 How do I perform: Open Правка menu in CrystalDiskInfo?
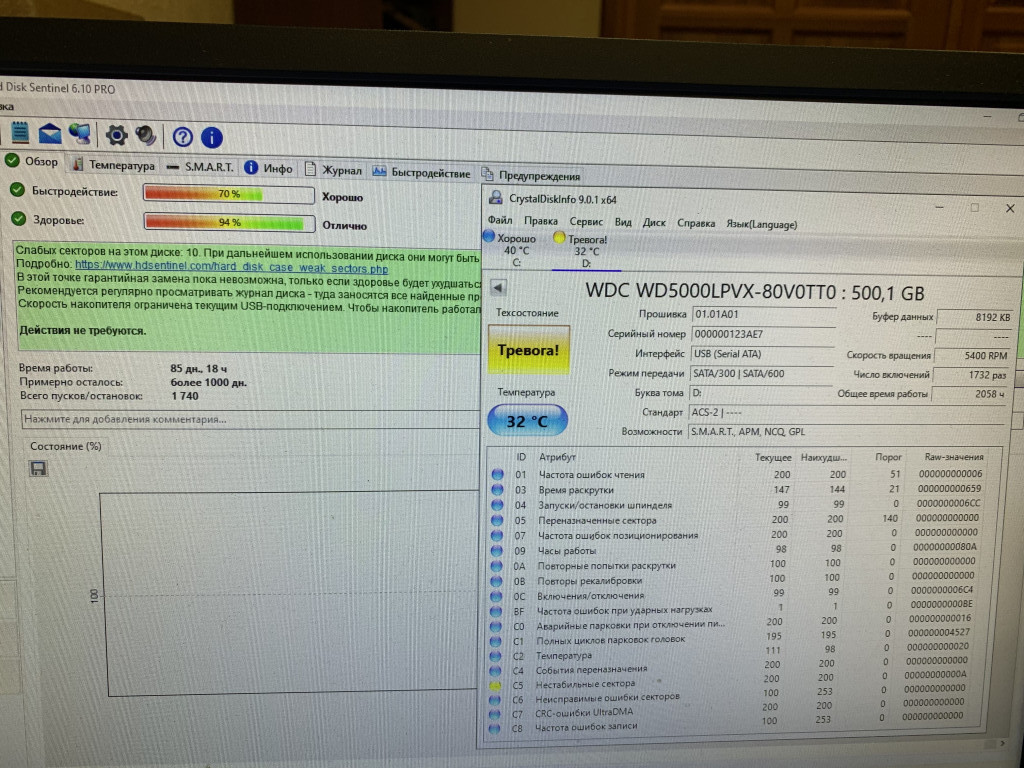click(x=541, y=221)
